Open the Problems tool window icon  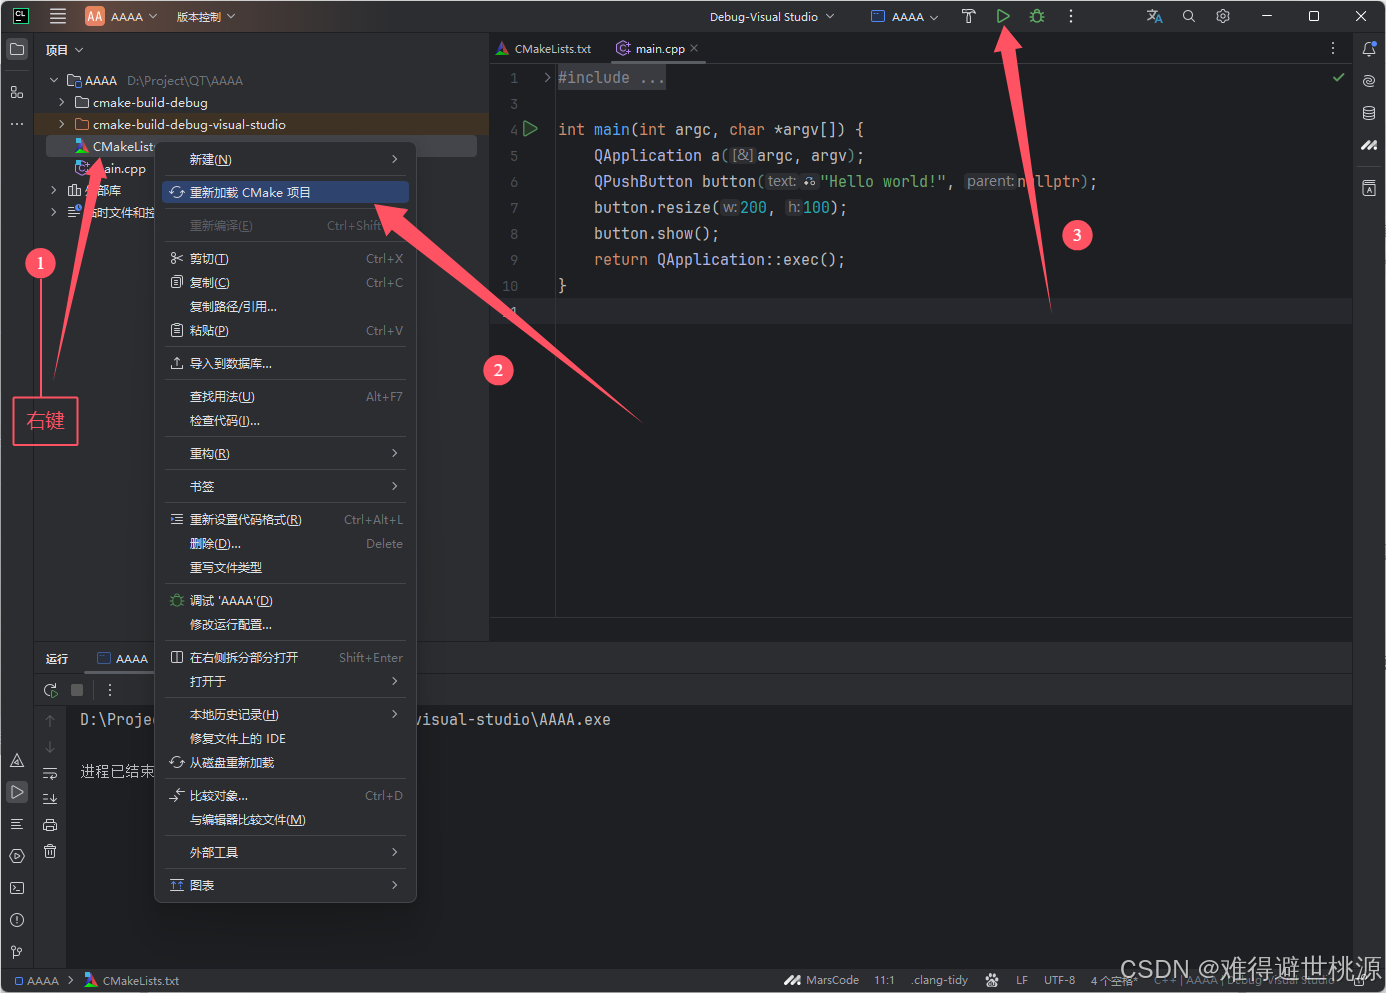[17, 920]
